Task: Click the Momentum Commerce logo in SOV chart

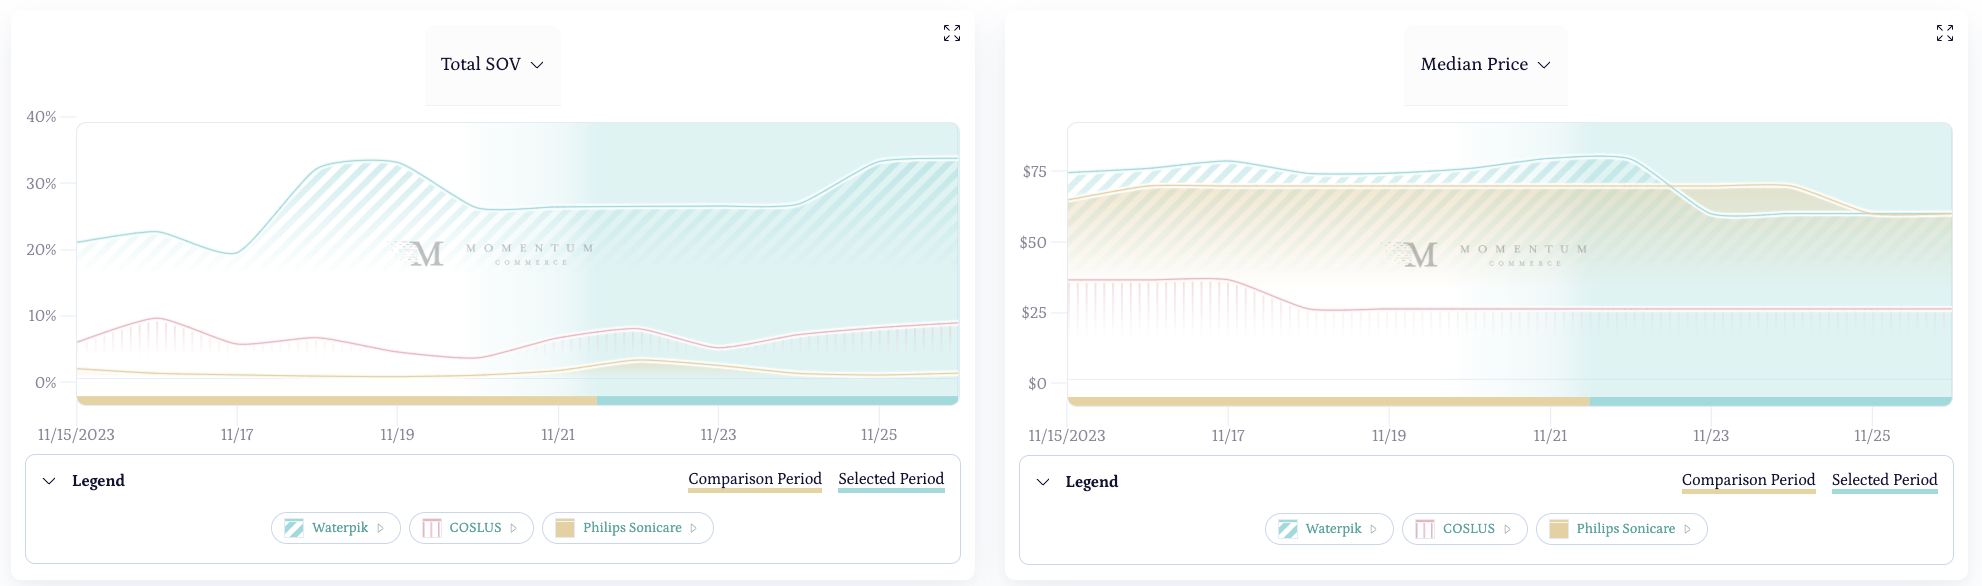Action: (493, 253)
